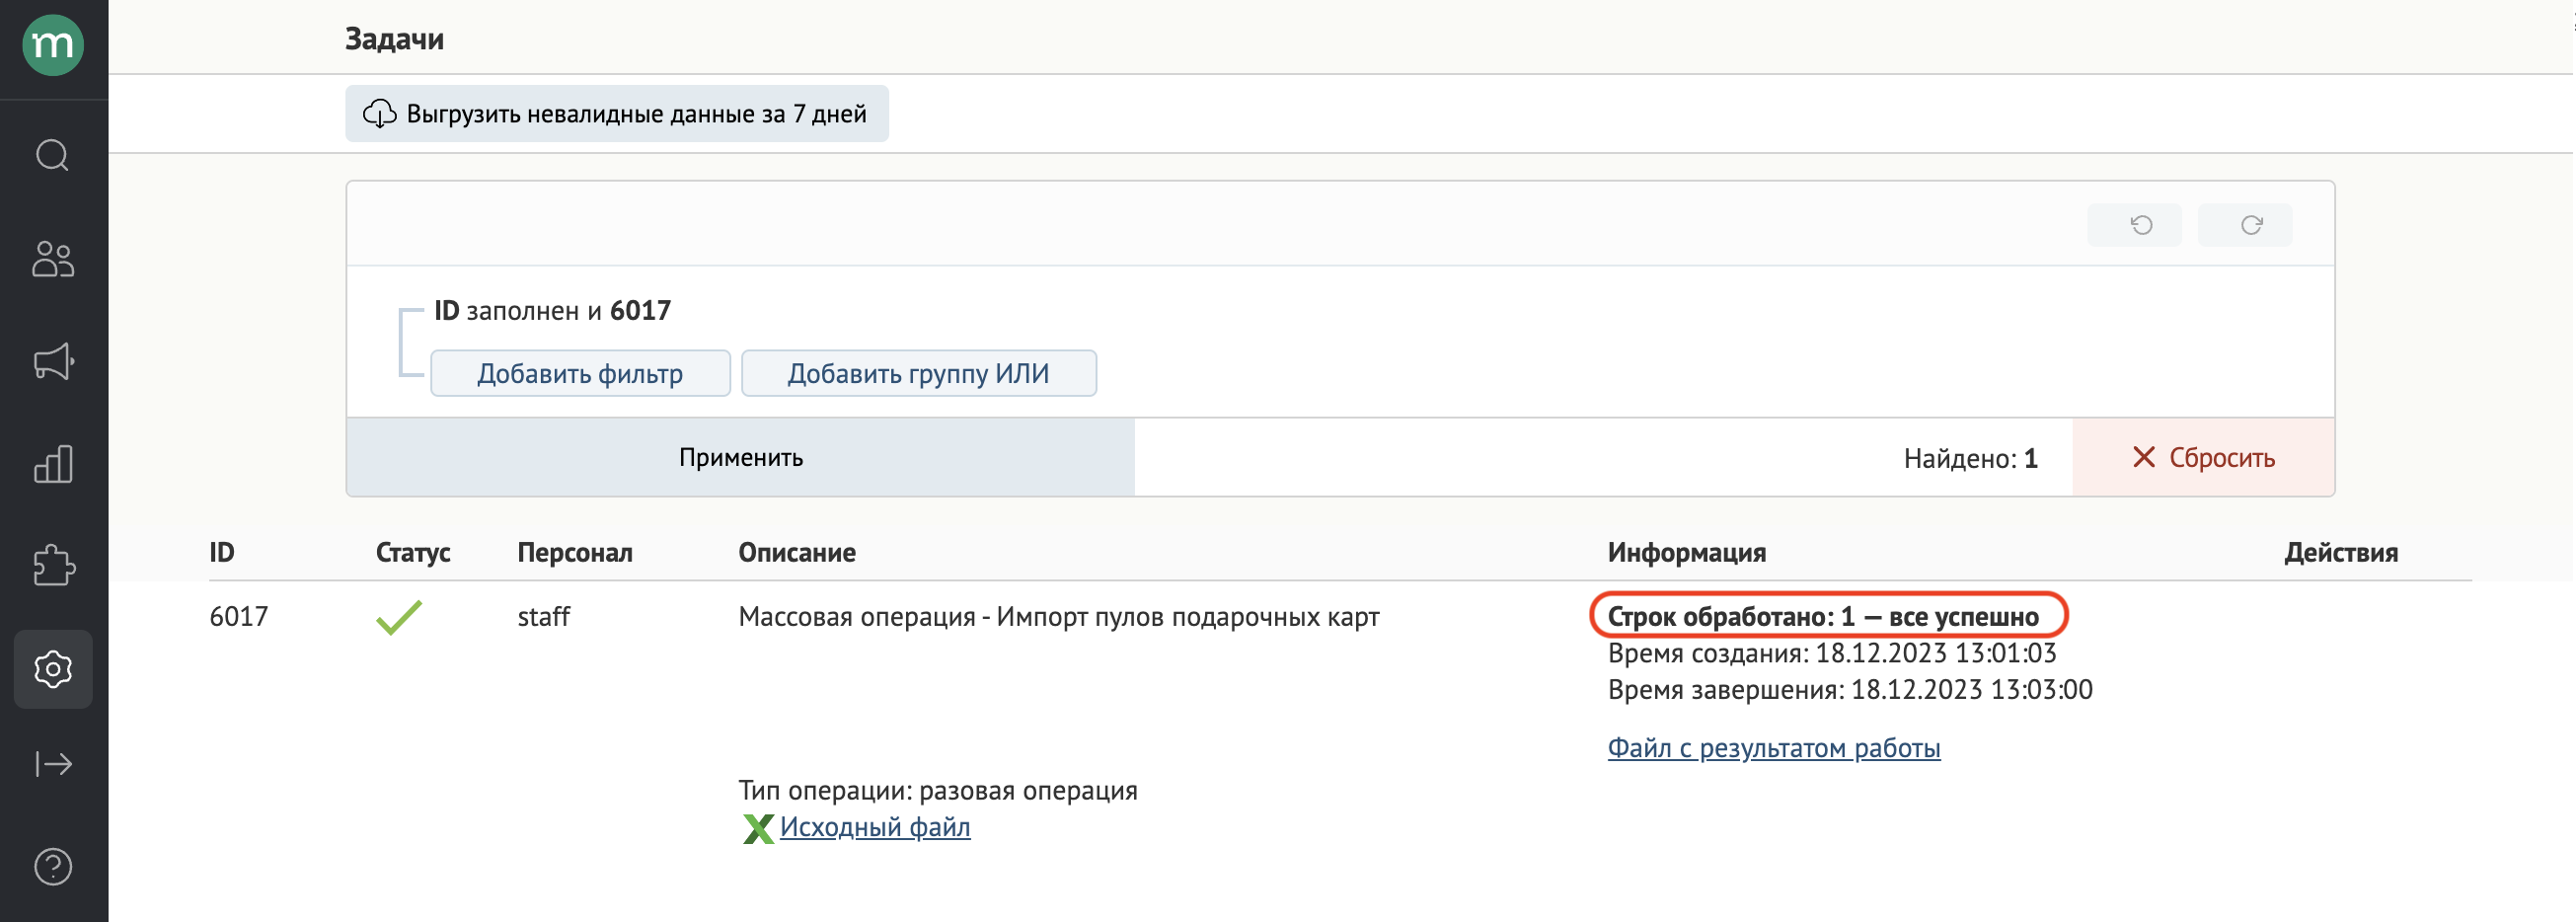This screenshot has width=2576, height=922.
Task: Click Время создания: 18.12.2023 13:01:03 text
Action: click(x=1832, y=654)
